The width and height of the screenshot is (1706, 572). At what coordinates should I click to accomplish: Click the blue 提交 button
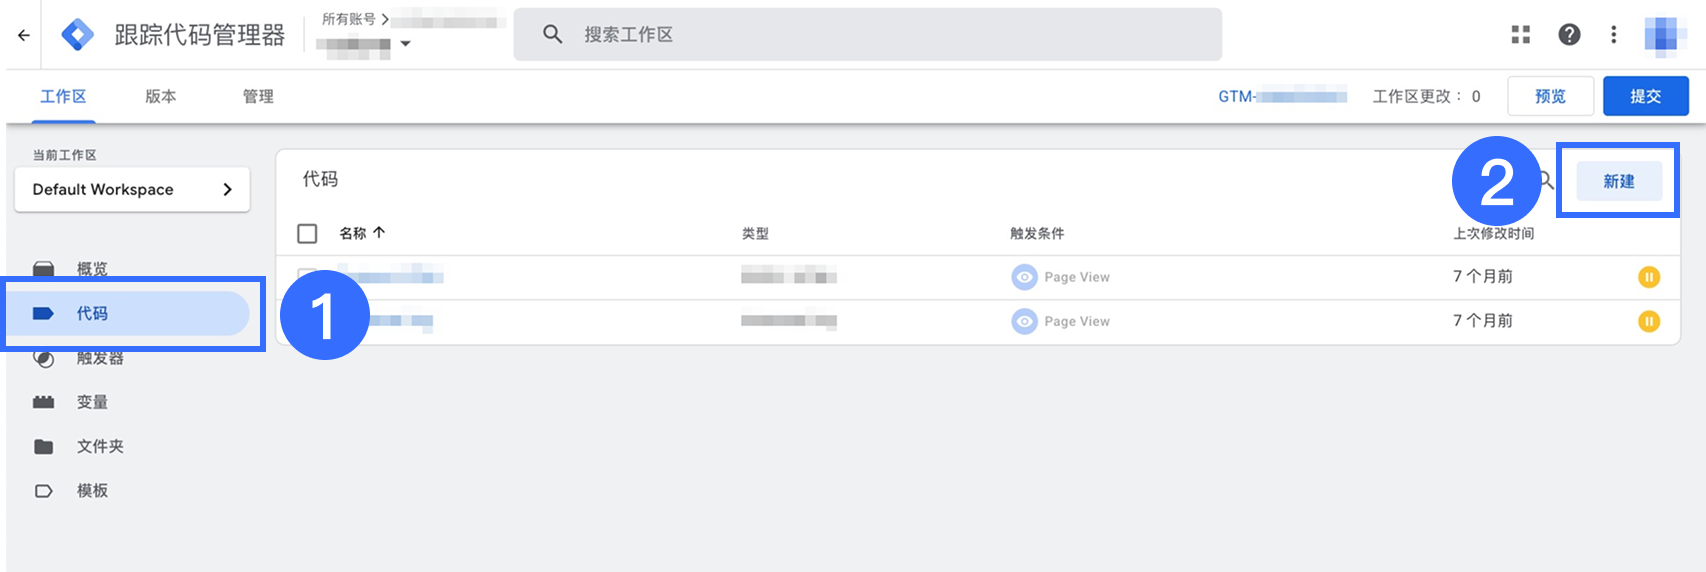click(x=1645, y=96)
